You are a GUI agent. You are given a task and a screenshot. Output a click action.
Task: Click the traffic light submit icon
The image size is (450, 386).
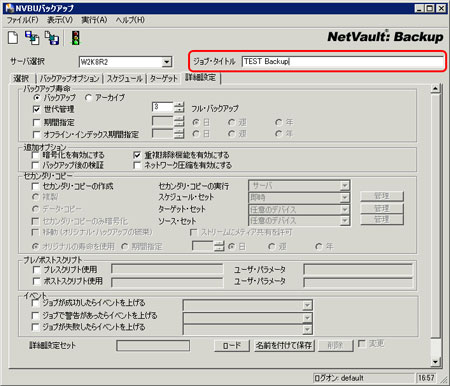coord(76,38)
